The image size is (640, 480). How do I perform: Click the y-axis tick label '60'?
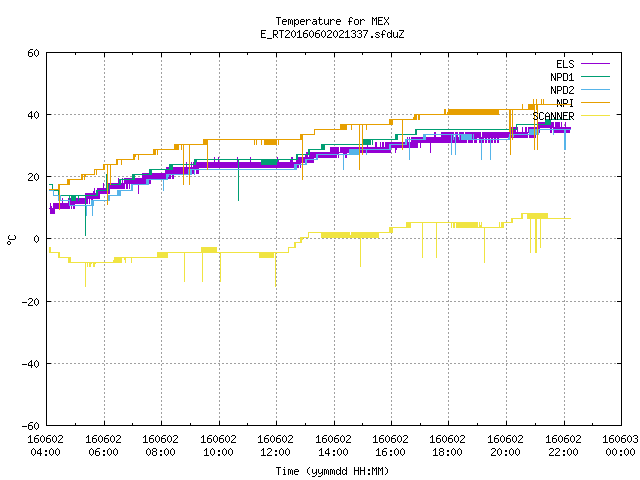point(33,53)
